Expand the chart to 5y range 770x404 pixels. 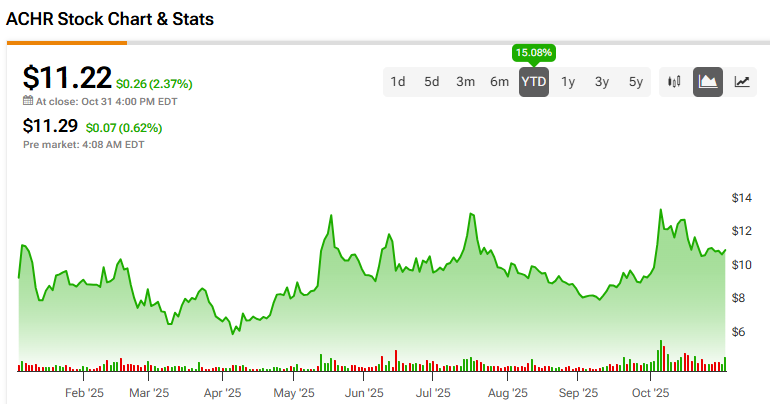[636, 82]
